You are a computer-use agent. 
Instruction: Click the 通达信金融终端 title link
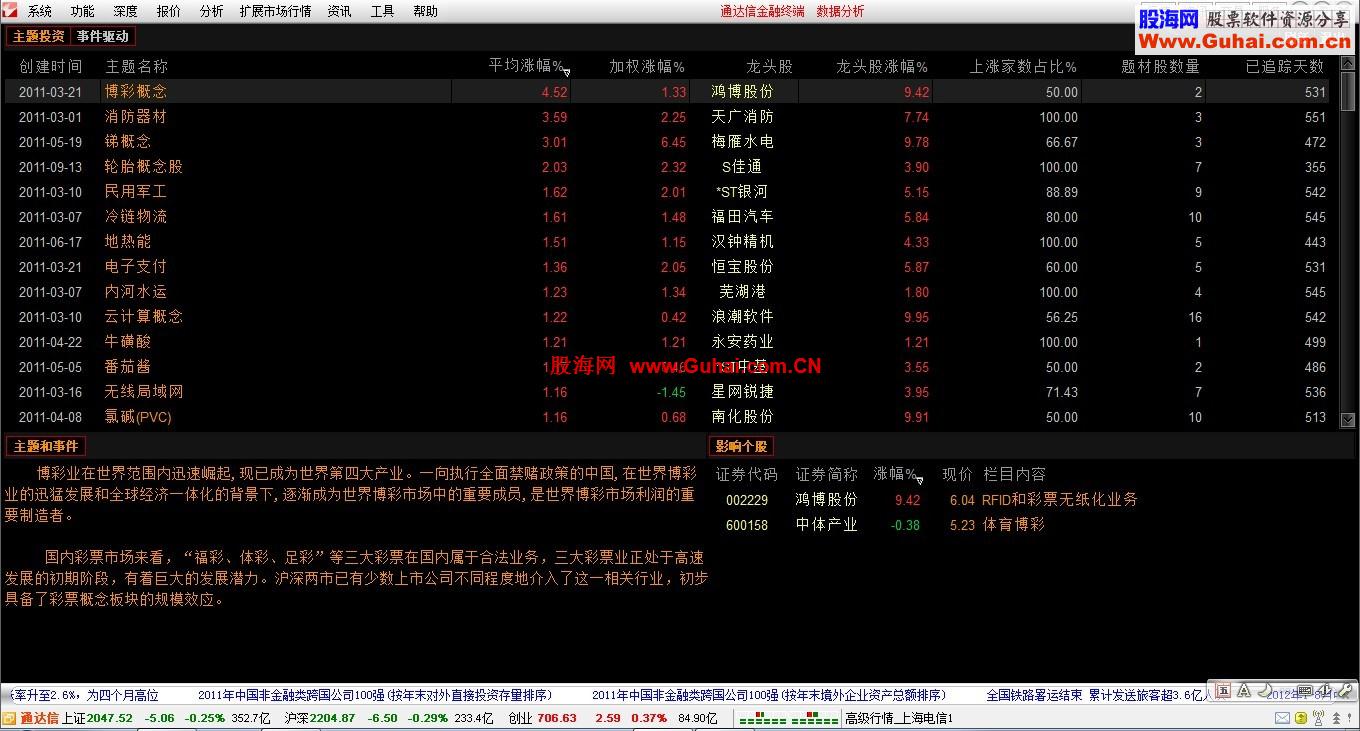pyautogui.click(x=762, y=11)
